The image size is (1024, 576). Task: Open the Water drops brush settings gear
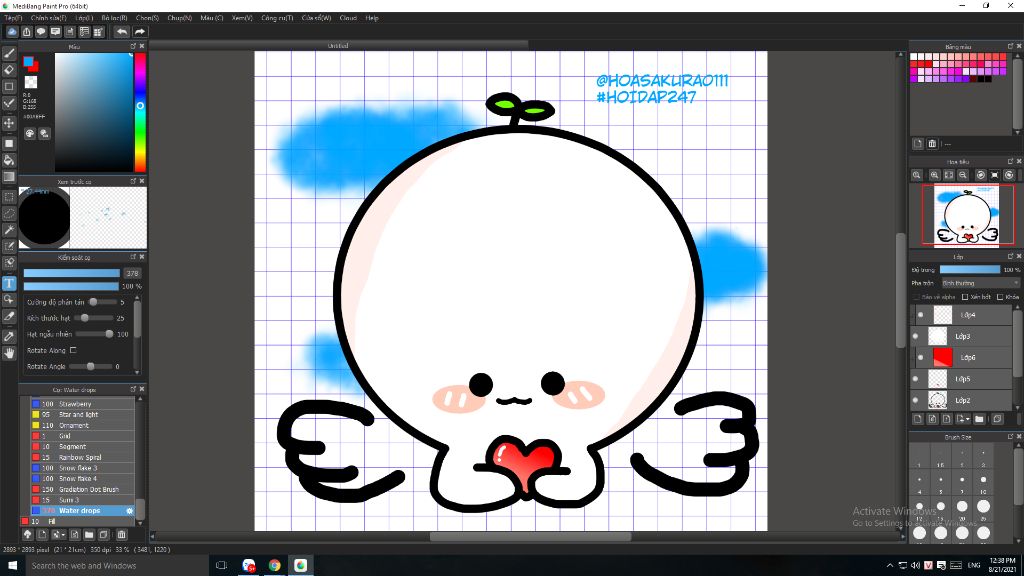pyautogui.click(x=128, y=510)
